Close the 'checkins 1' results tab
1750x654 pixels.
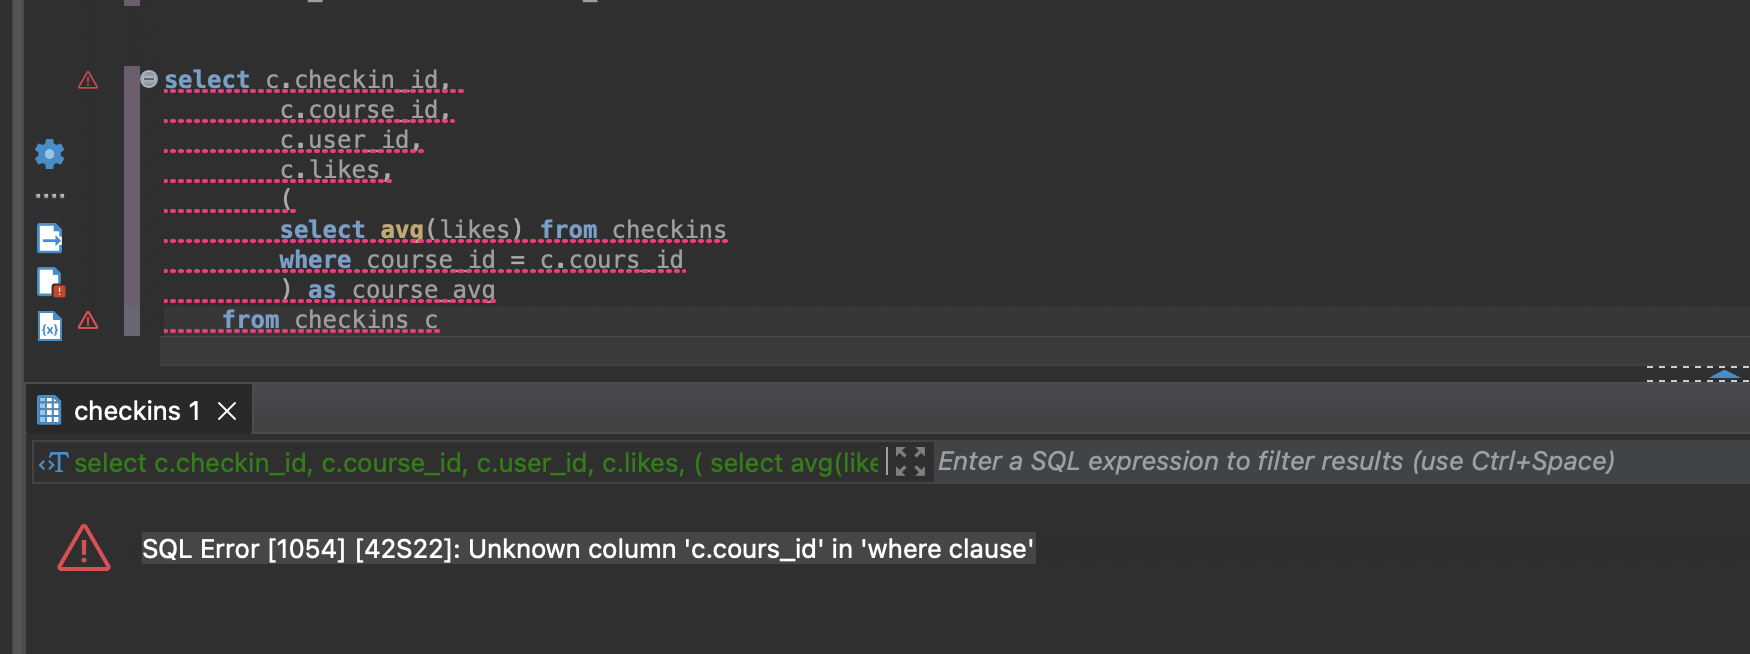227,411
